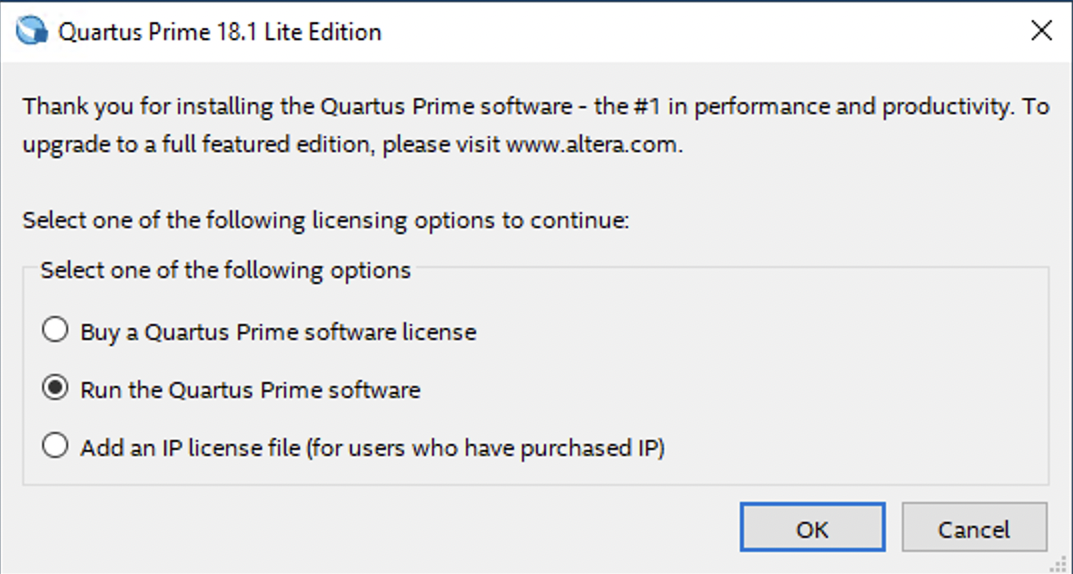Screen dimensions: 1073x574
Task: Close the licensing dialog with the X
Action: coord(1041,31)
